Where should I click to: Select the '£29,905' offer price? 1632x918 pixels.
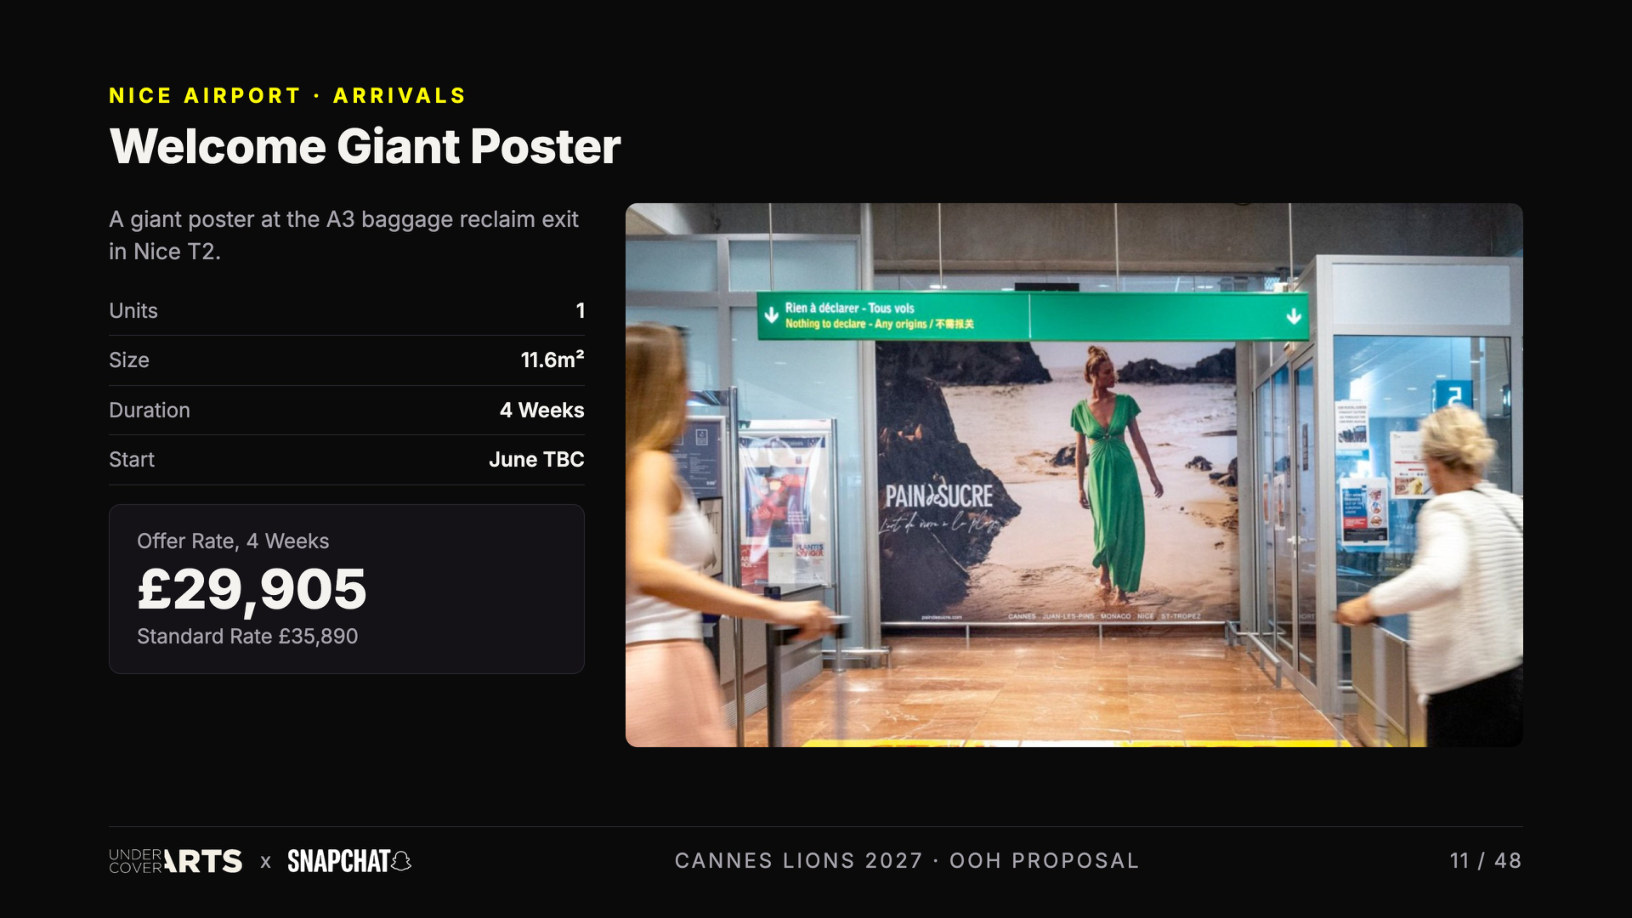(252, 589)
